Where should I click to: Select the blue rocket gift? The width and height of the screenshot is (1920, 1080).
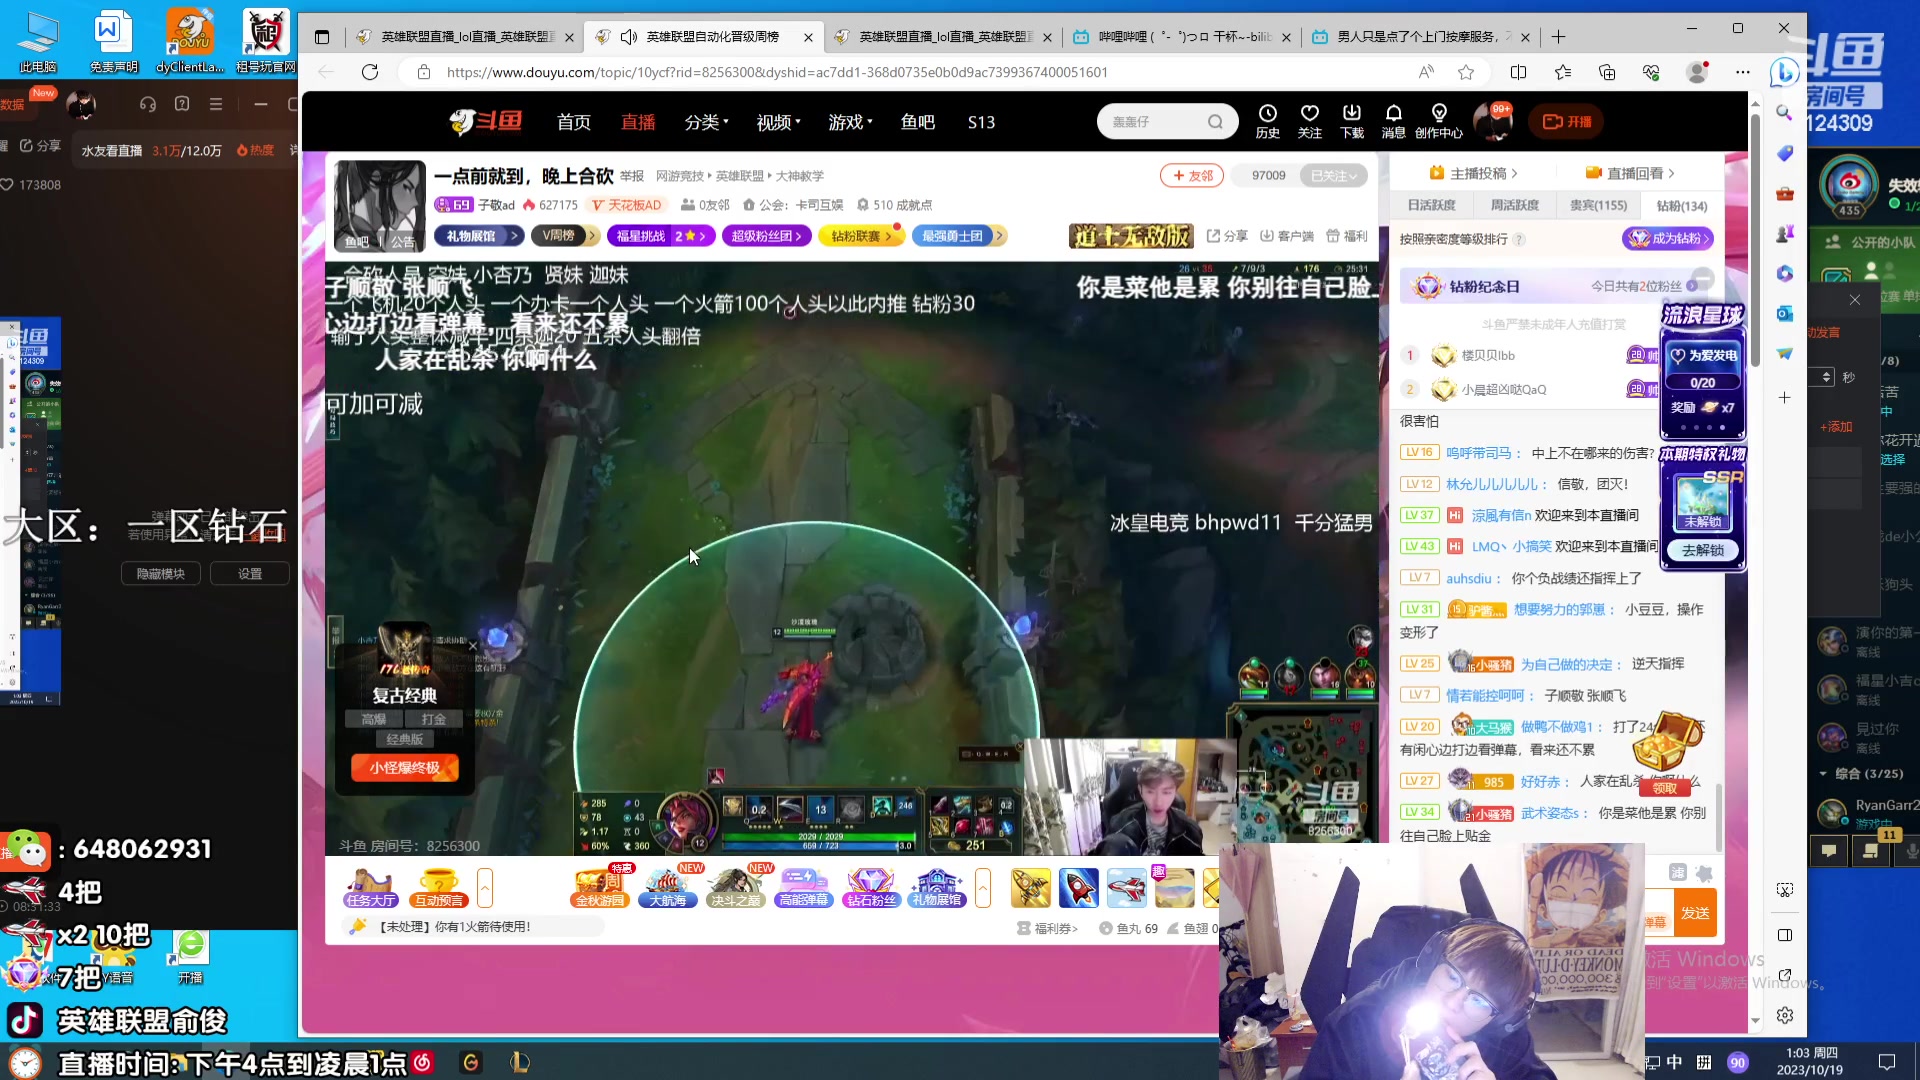click(1078, 888)
